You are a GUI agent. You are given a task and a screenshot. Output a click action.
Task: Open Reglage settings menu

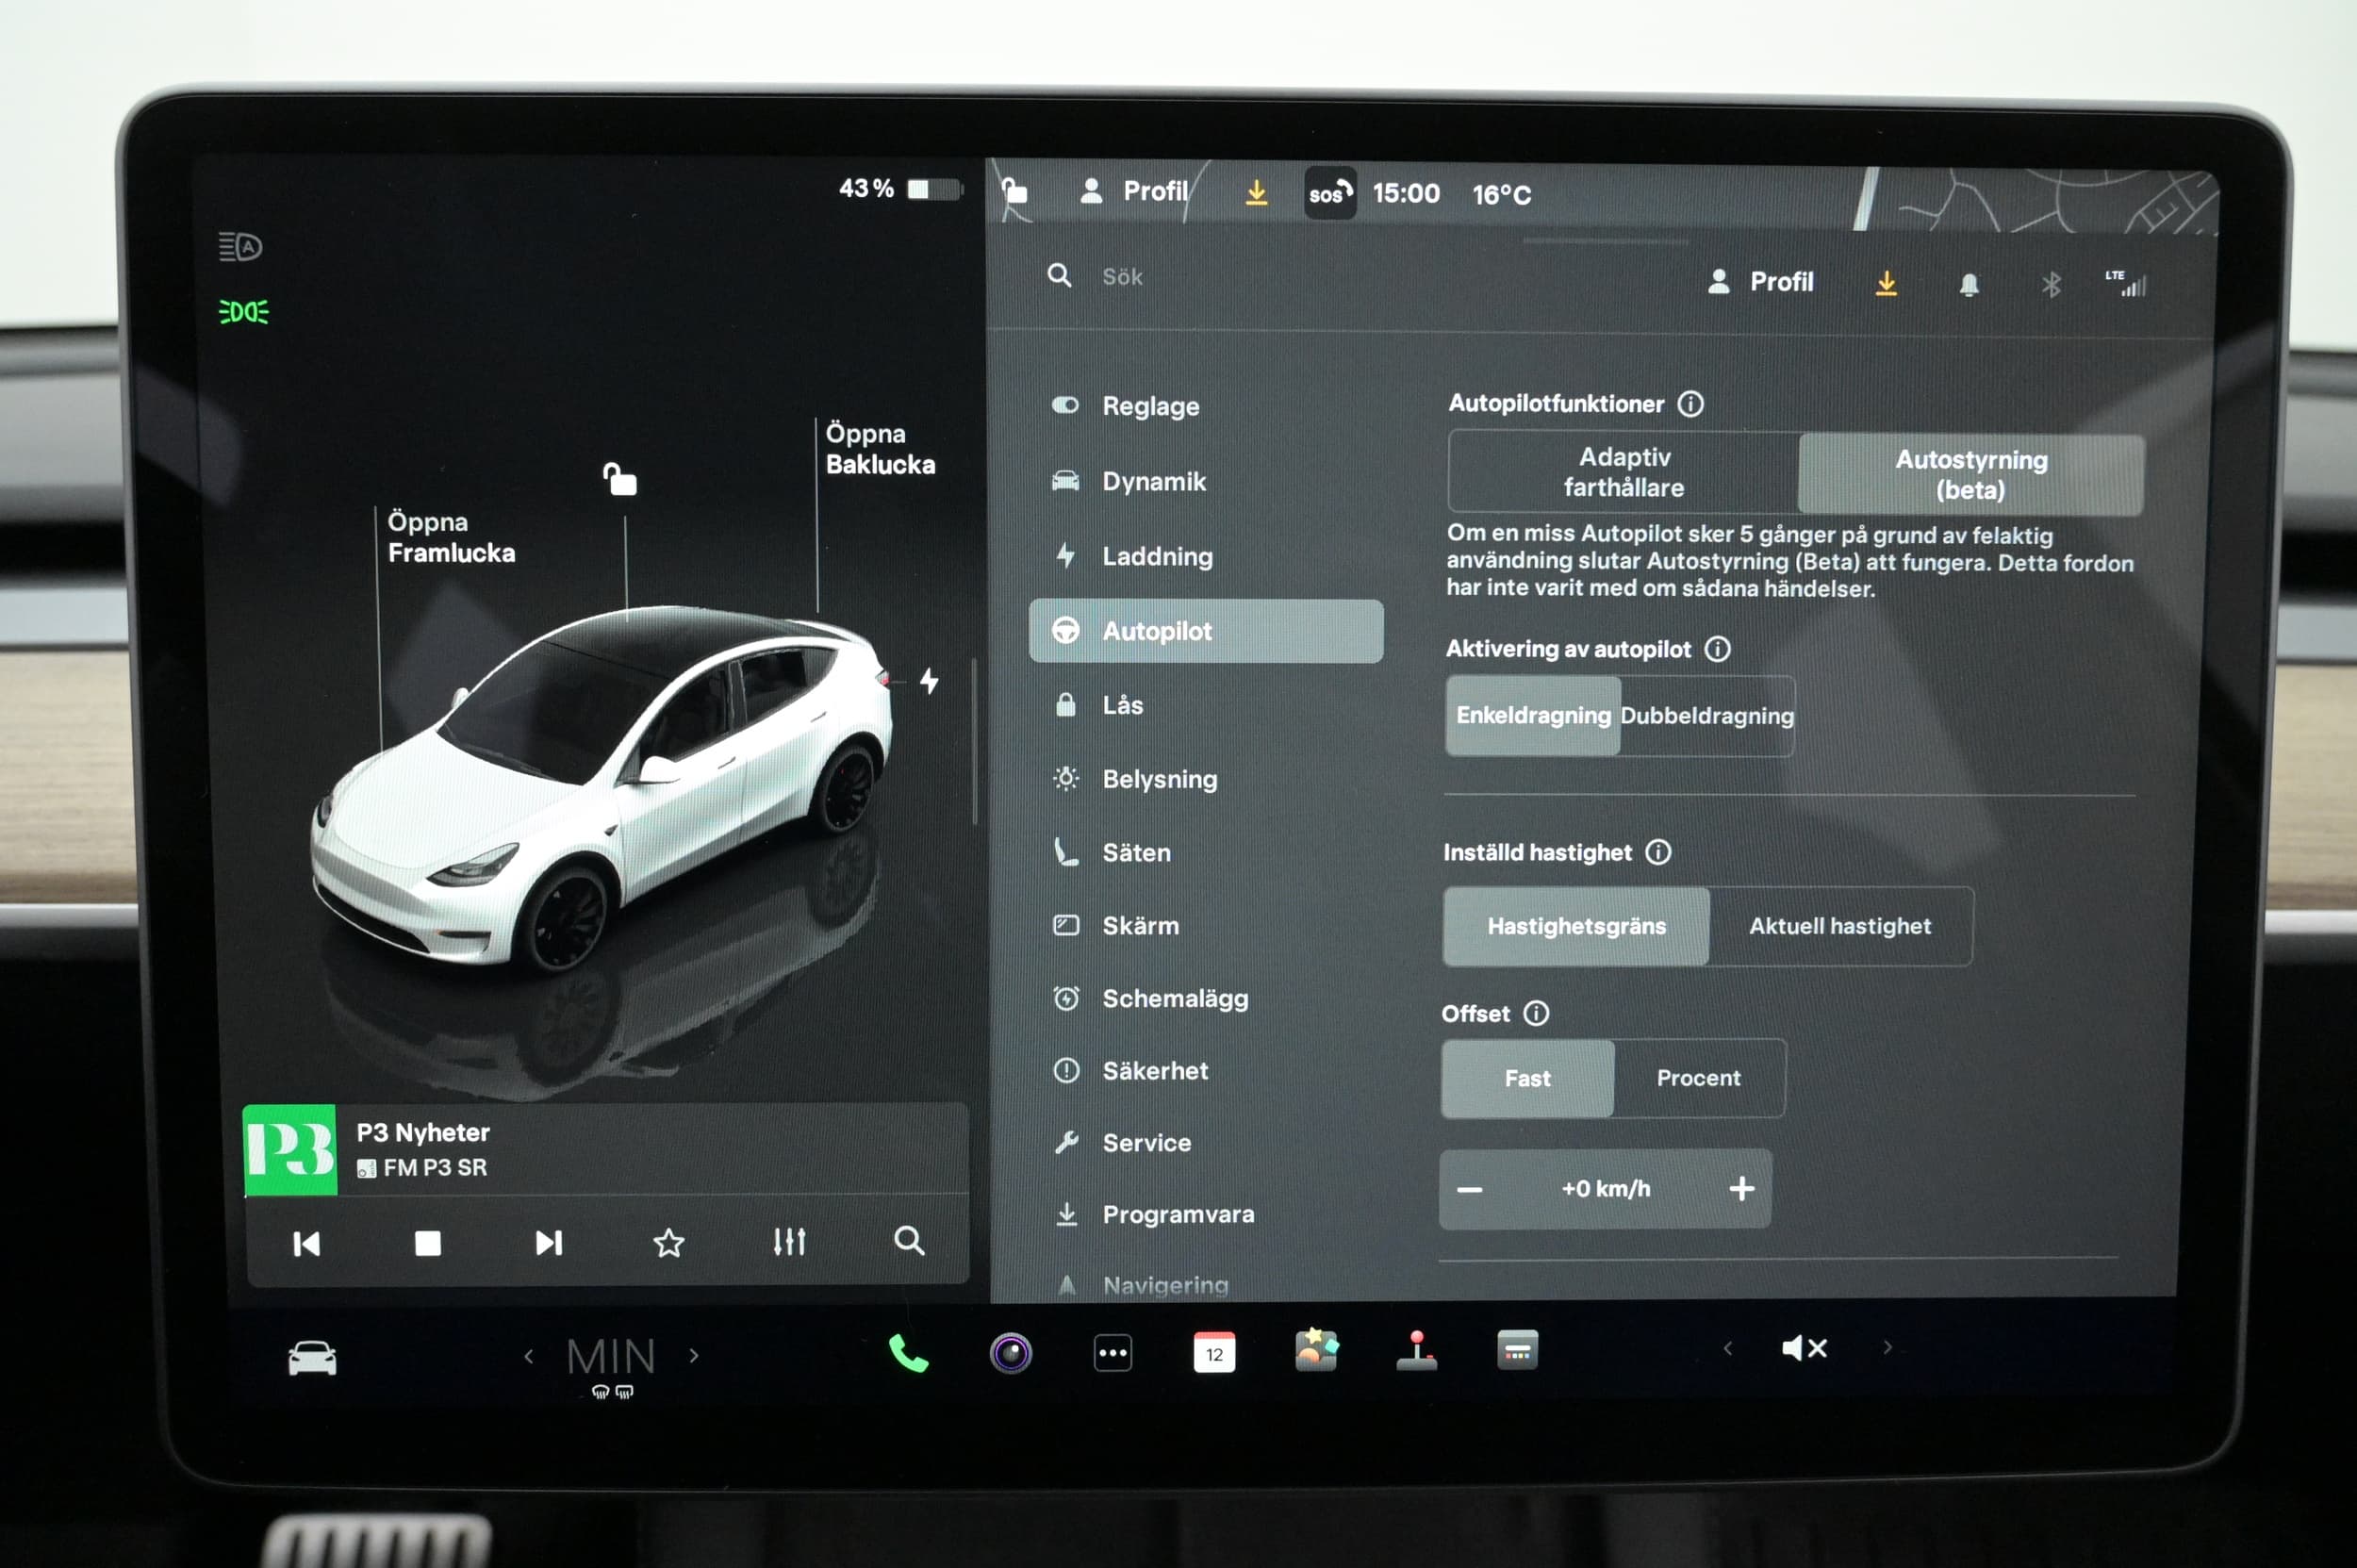(1206, 406)
